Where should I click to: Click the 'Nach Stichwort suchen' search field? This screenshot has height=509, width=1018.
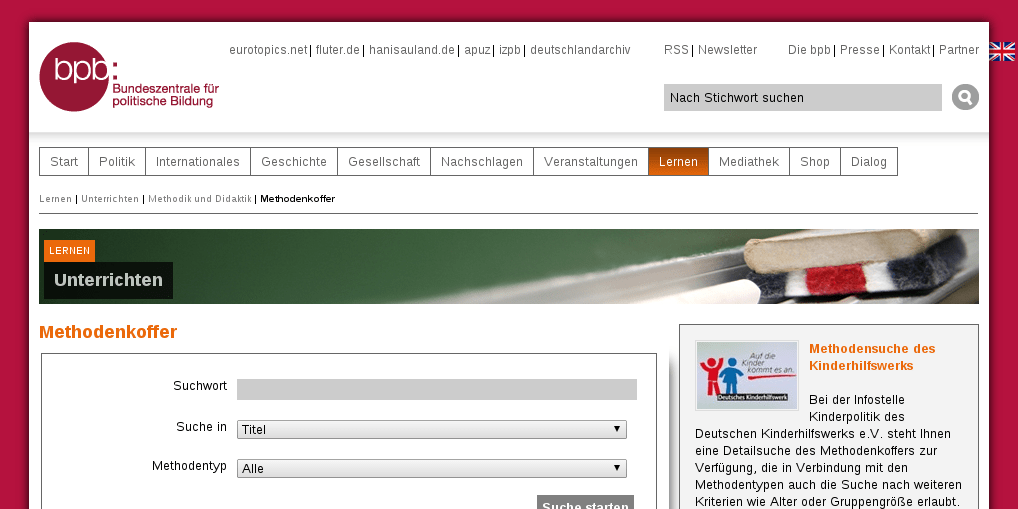point(802,97)
